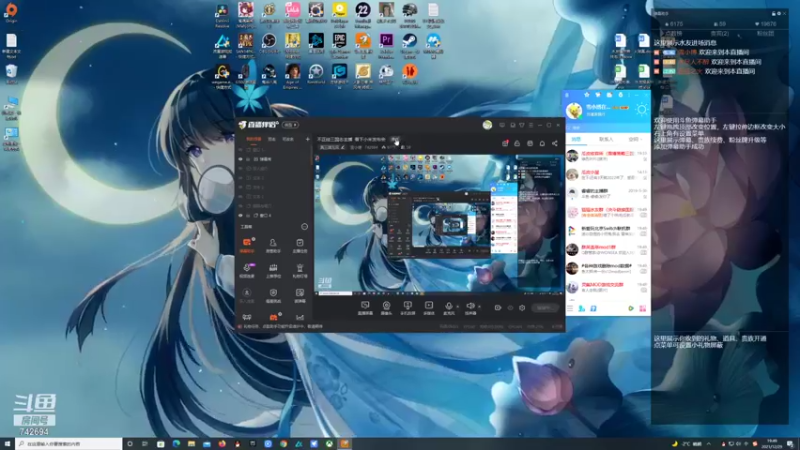
Task: Click the share icon above stream preview
Action: pos(555,143)
